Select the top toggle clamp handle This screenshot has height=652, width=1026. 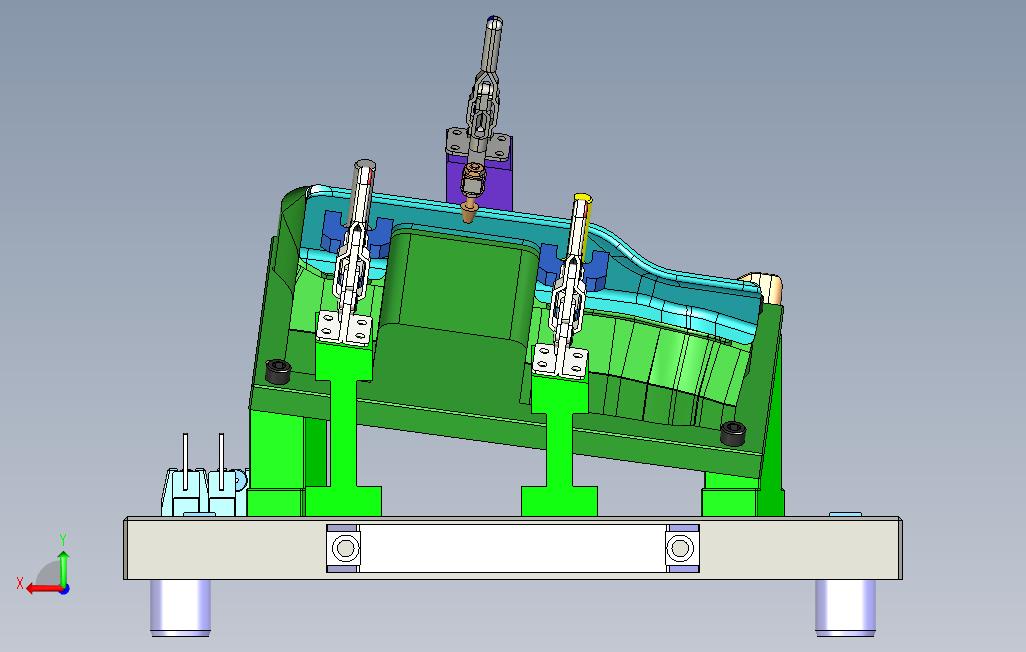point(492,45)
